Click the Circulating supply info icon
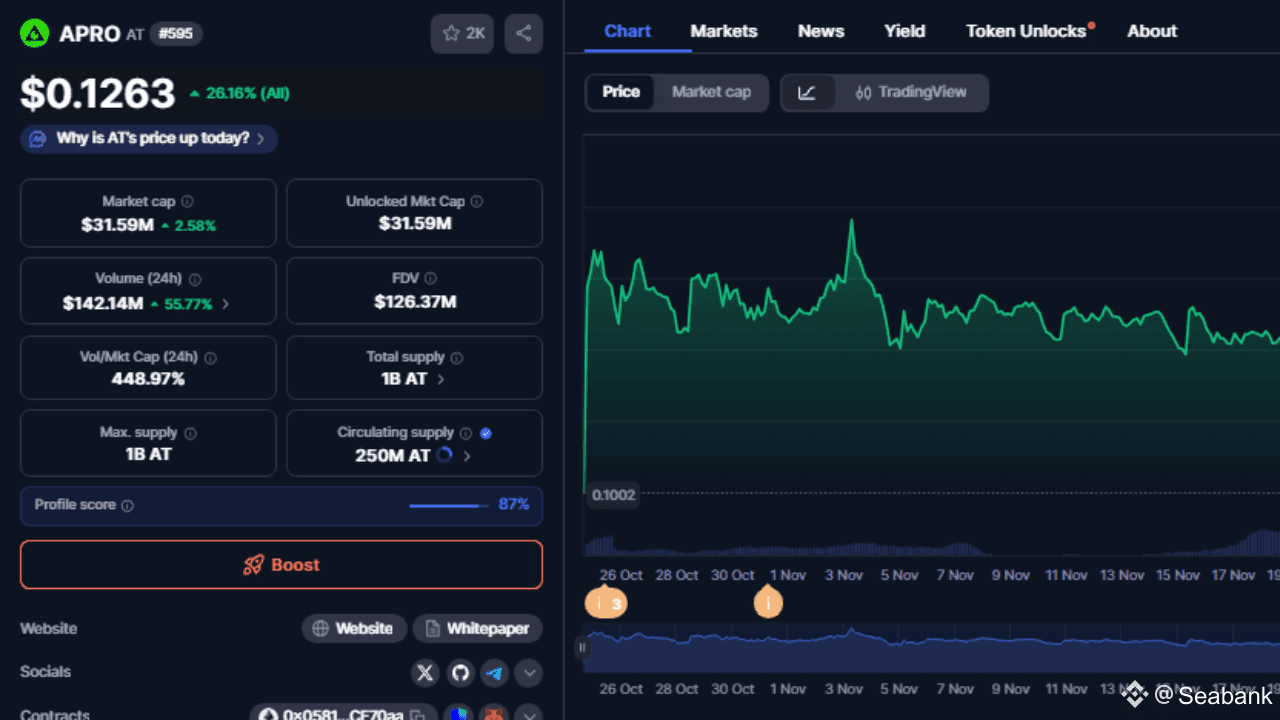 coord(465,434)
